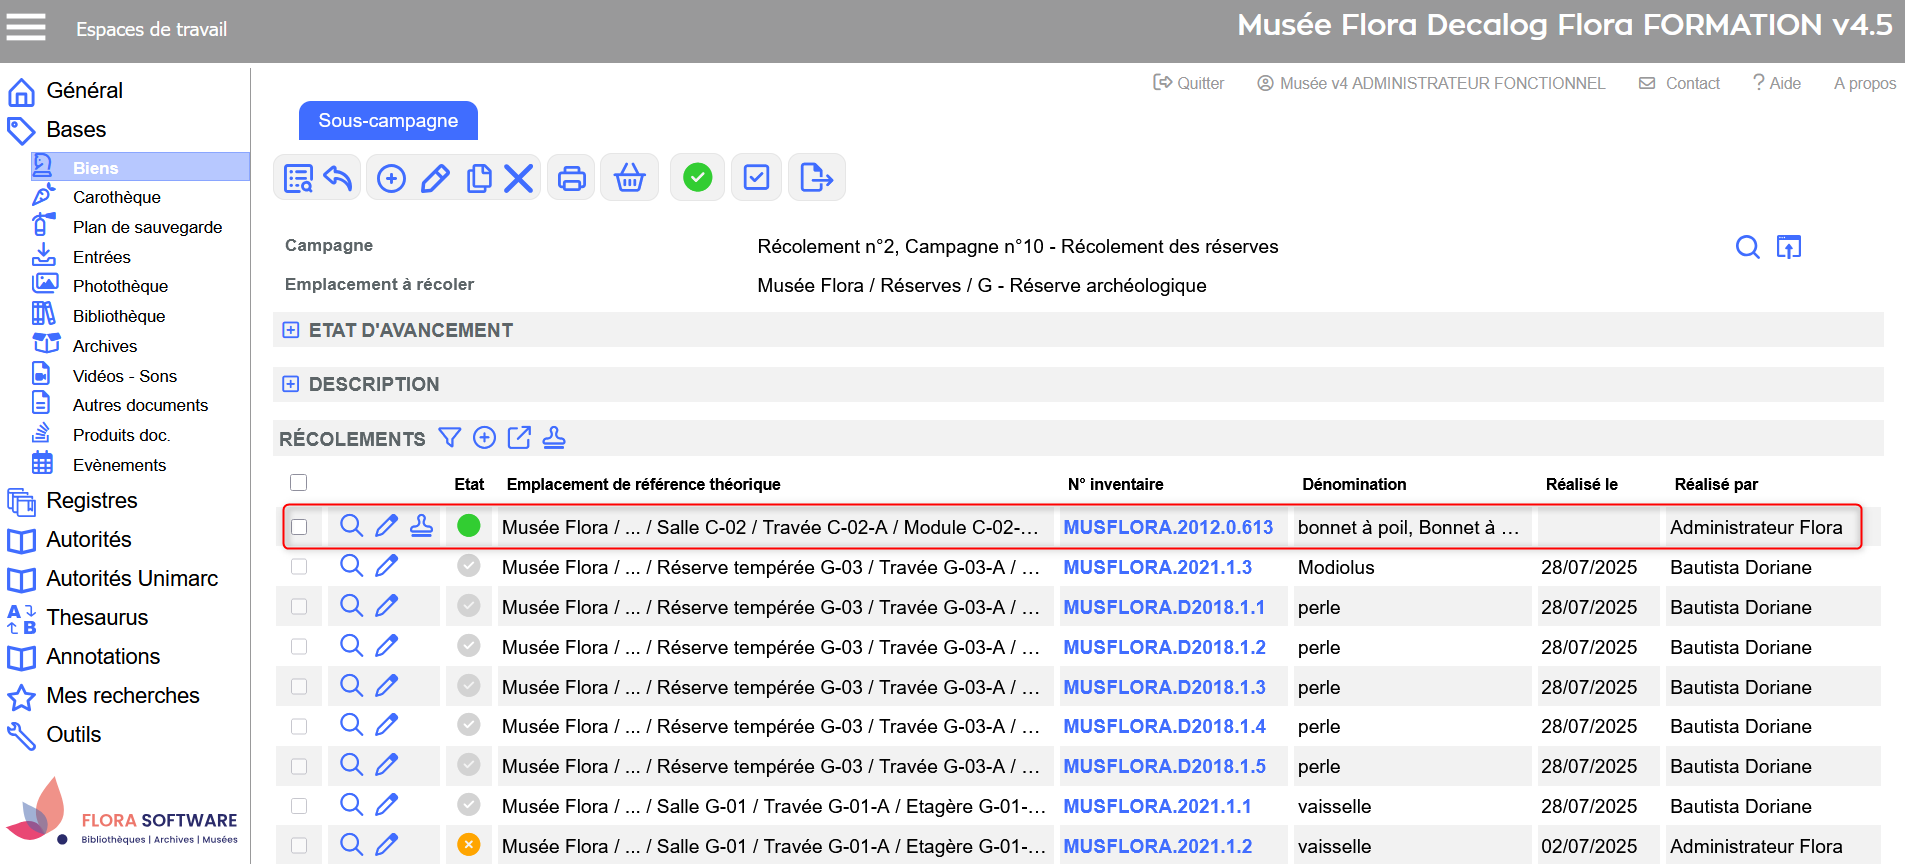This screenshot has height=864, width=1905.
Task: Click the back arrow return icon
Action: (x=338, y=178)
